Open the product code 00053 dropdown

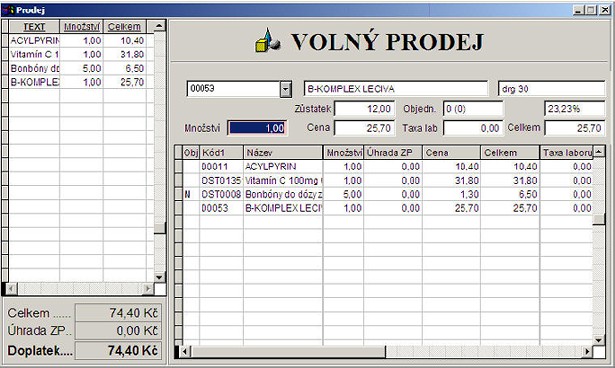[286, 89]
